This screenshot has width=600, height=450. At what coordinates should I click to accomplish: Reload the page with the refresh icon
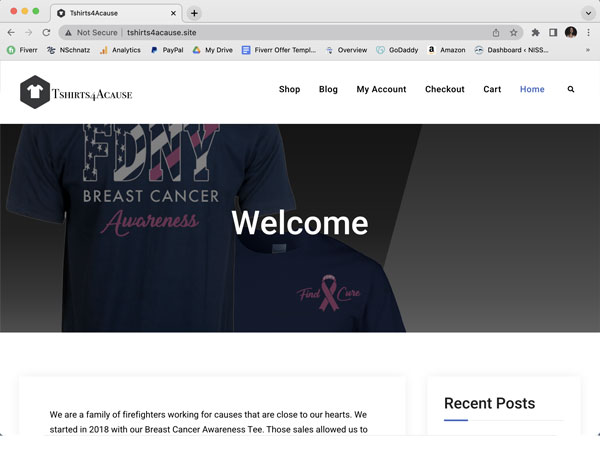(46, 32)
